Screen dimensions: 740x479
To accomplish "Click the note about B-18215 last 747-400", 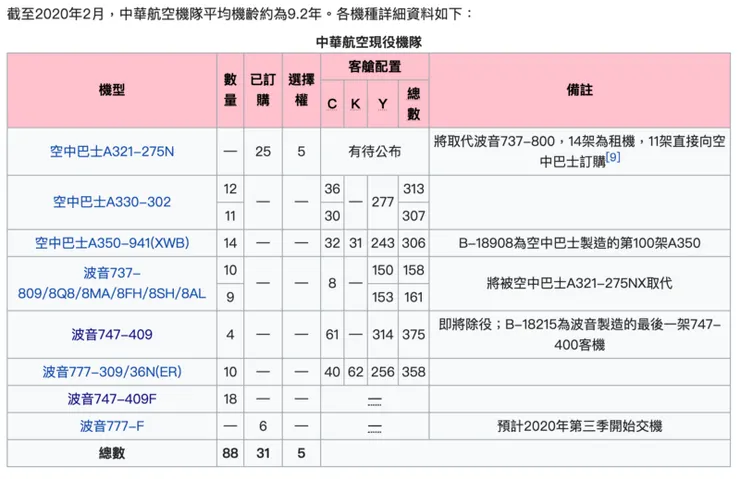I will (580, 335).
